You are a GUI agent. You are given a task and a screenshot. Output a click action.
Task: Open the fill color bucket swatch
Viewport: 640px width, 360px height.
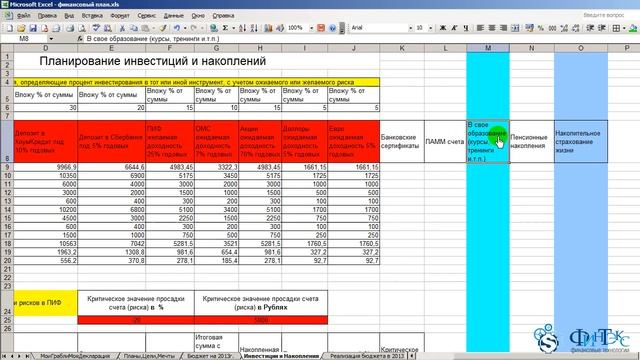(x=633, y=28)
